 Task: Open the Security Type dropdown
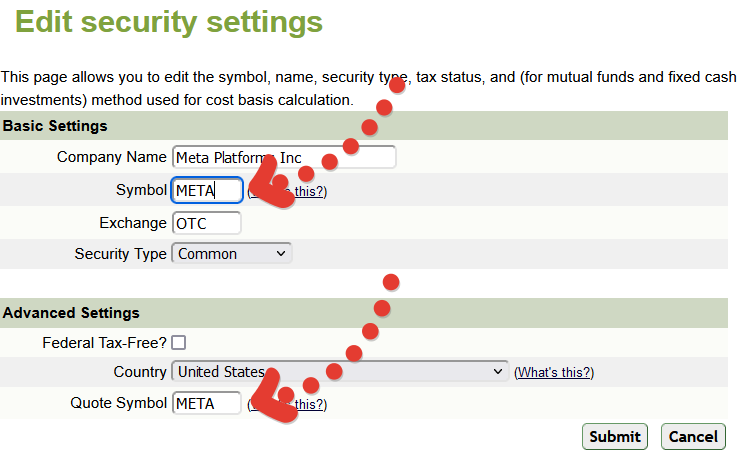tap(232, 254)
